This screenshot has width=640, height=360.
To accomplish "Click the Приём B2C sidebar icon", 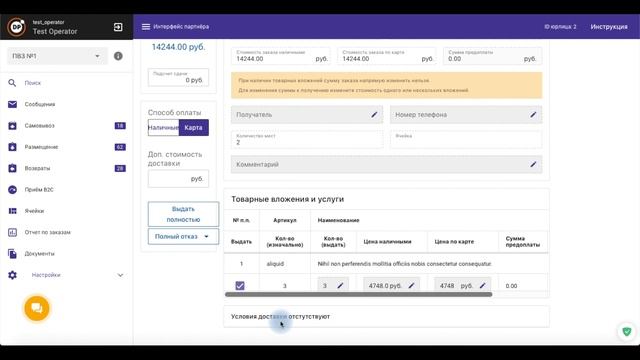I will [x=12, y=189].
